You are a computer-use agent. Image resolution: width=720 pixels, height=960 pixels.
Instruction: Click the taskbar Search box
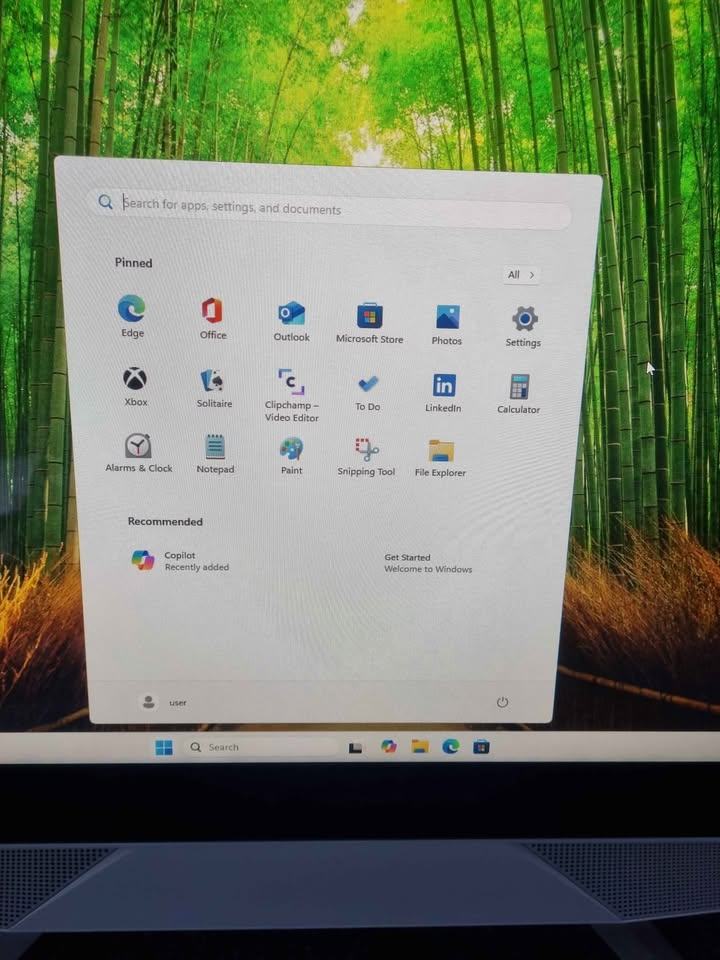pyautogui.click(x=262, y=747)
